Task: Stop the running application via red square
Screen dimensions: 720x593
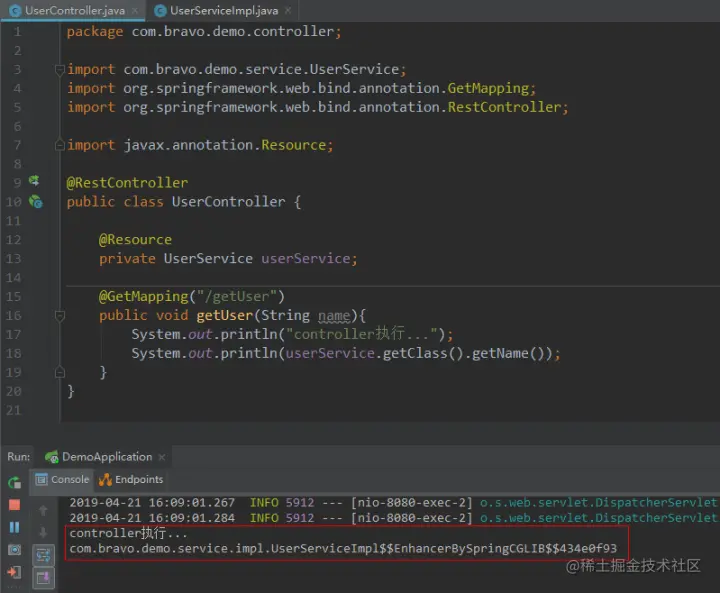Action: coord(14,505)
